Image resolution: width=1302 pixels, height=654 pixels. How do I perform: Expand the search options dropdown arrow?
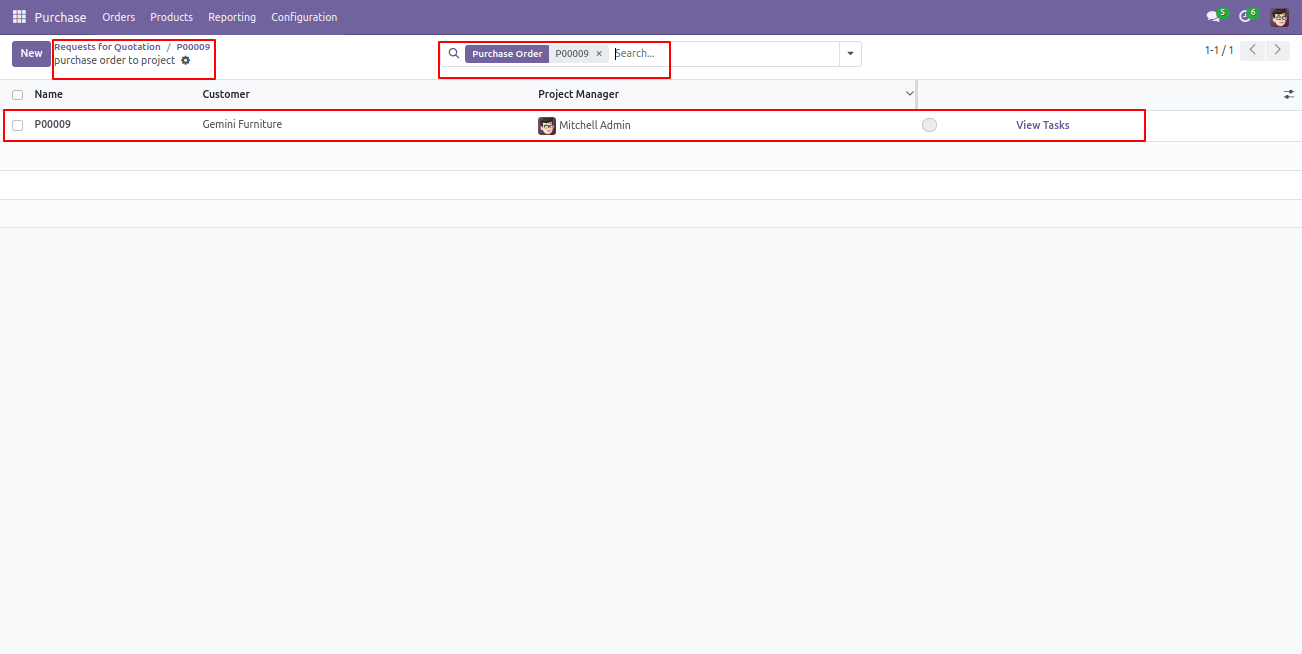click(851, 54)
